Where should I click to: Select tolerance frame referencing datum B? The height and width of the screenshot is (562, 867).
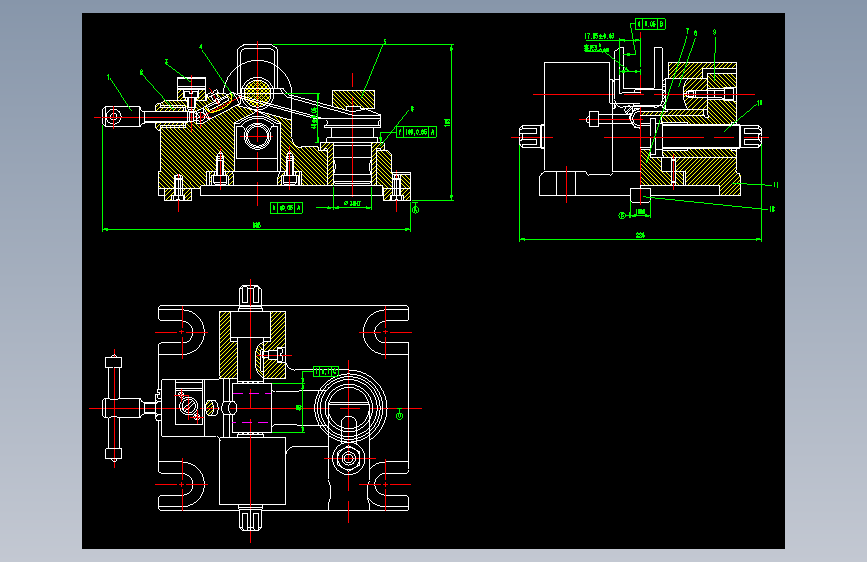click(650, 24)
